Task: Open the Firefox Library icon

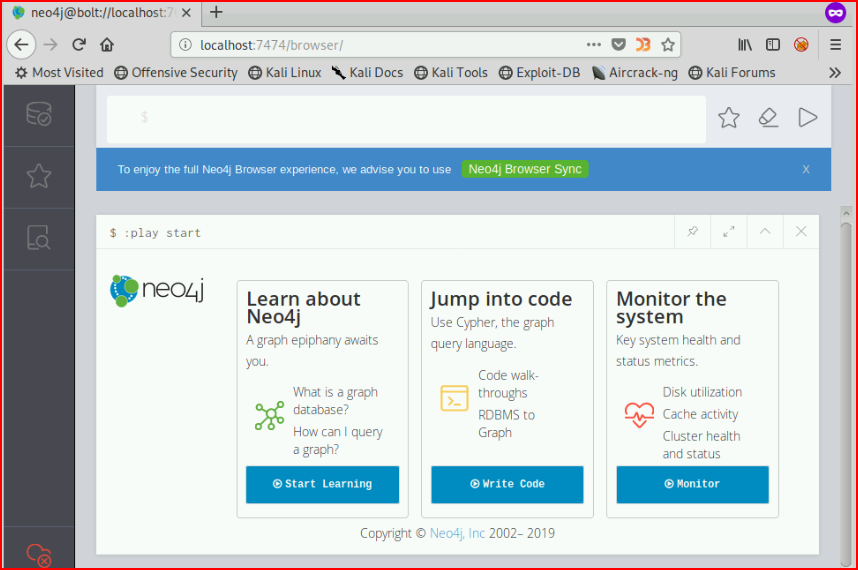Action: (745, 45)
